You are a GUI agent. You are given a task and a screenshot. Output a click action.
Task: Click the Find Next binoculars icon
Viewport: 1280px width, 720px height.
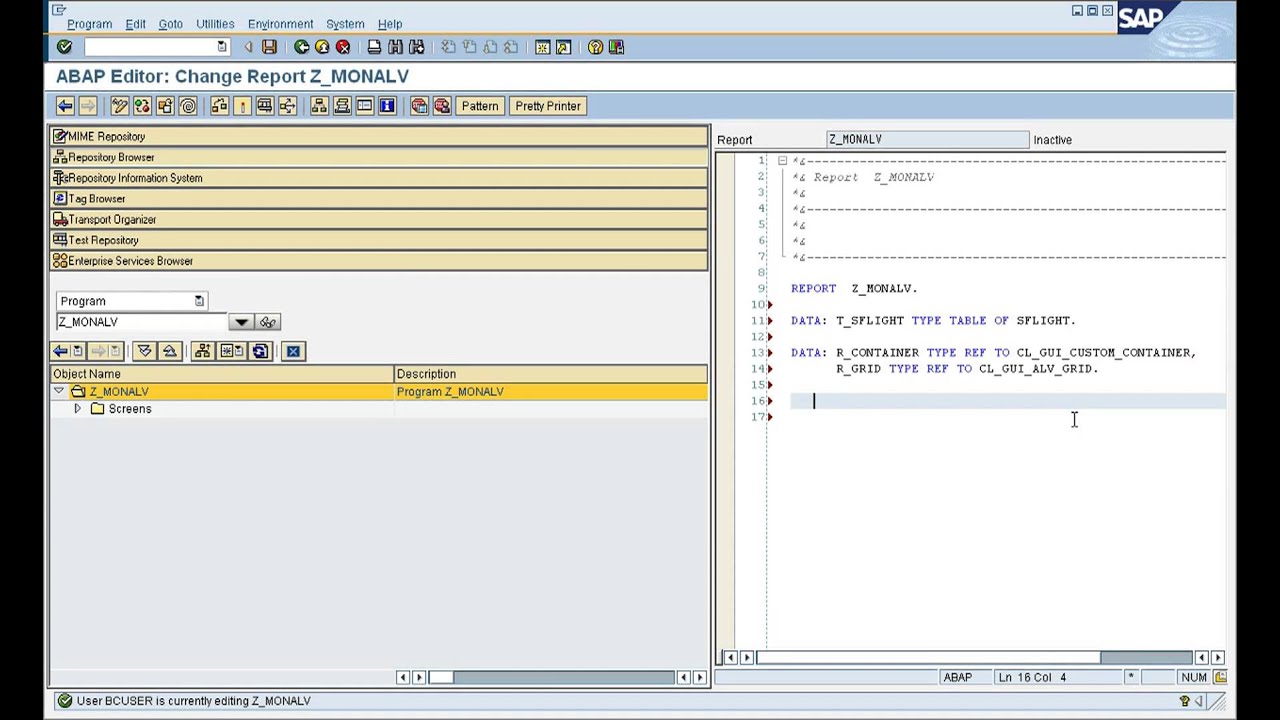[416, 47]
